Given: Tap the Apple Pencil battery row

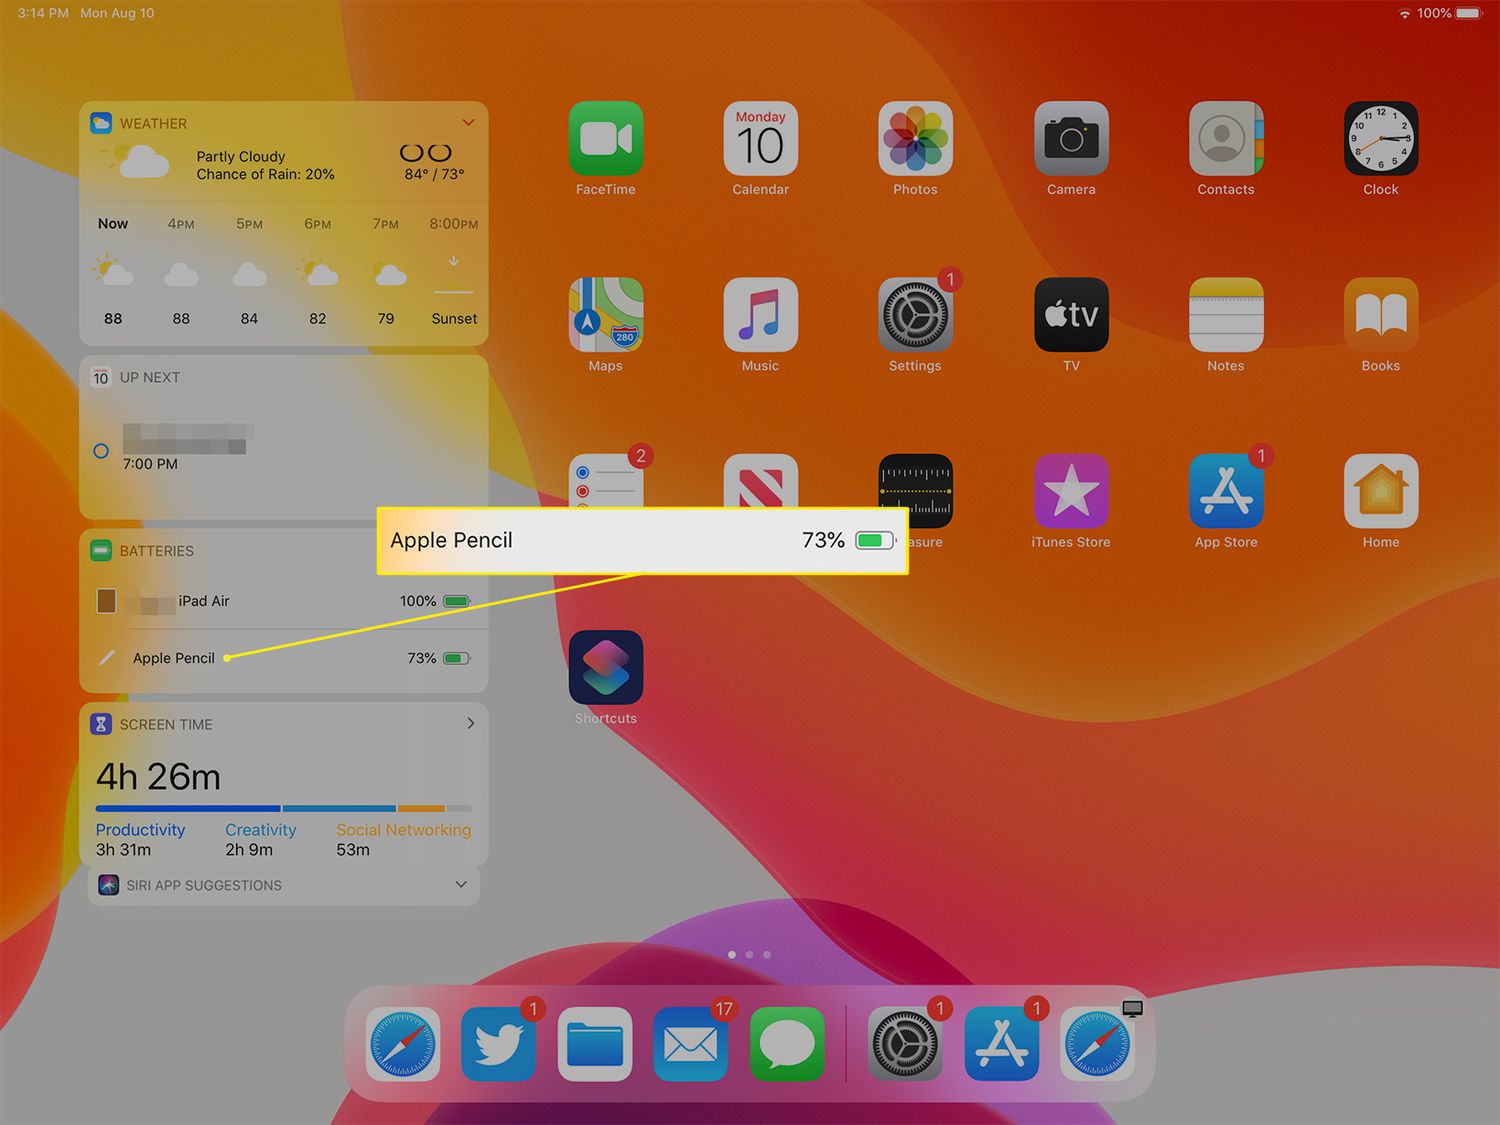Looking at the screenshot, I should [x=283, y=658].
